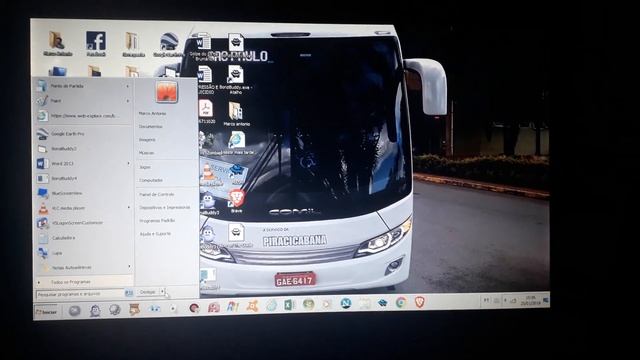Open Computador from the Start menu
This screenshot has height=360, width=640.
coord(151,180)
